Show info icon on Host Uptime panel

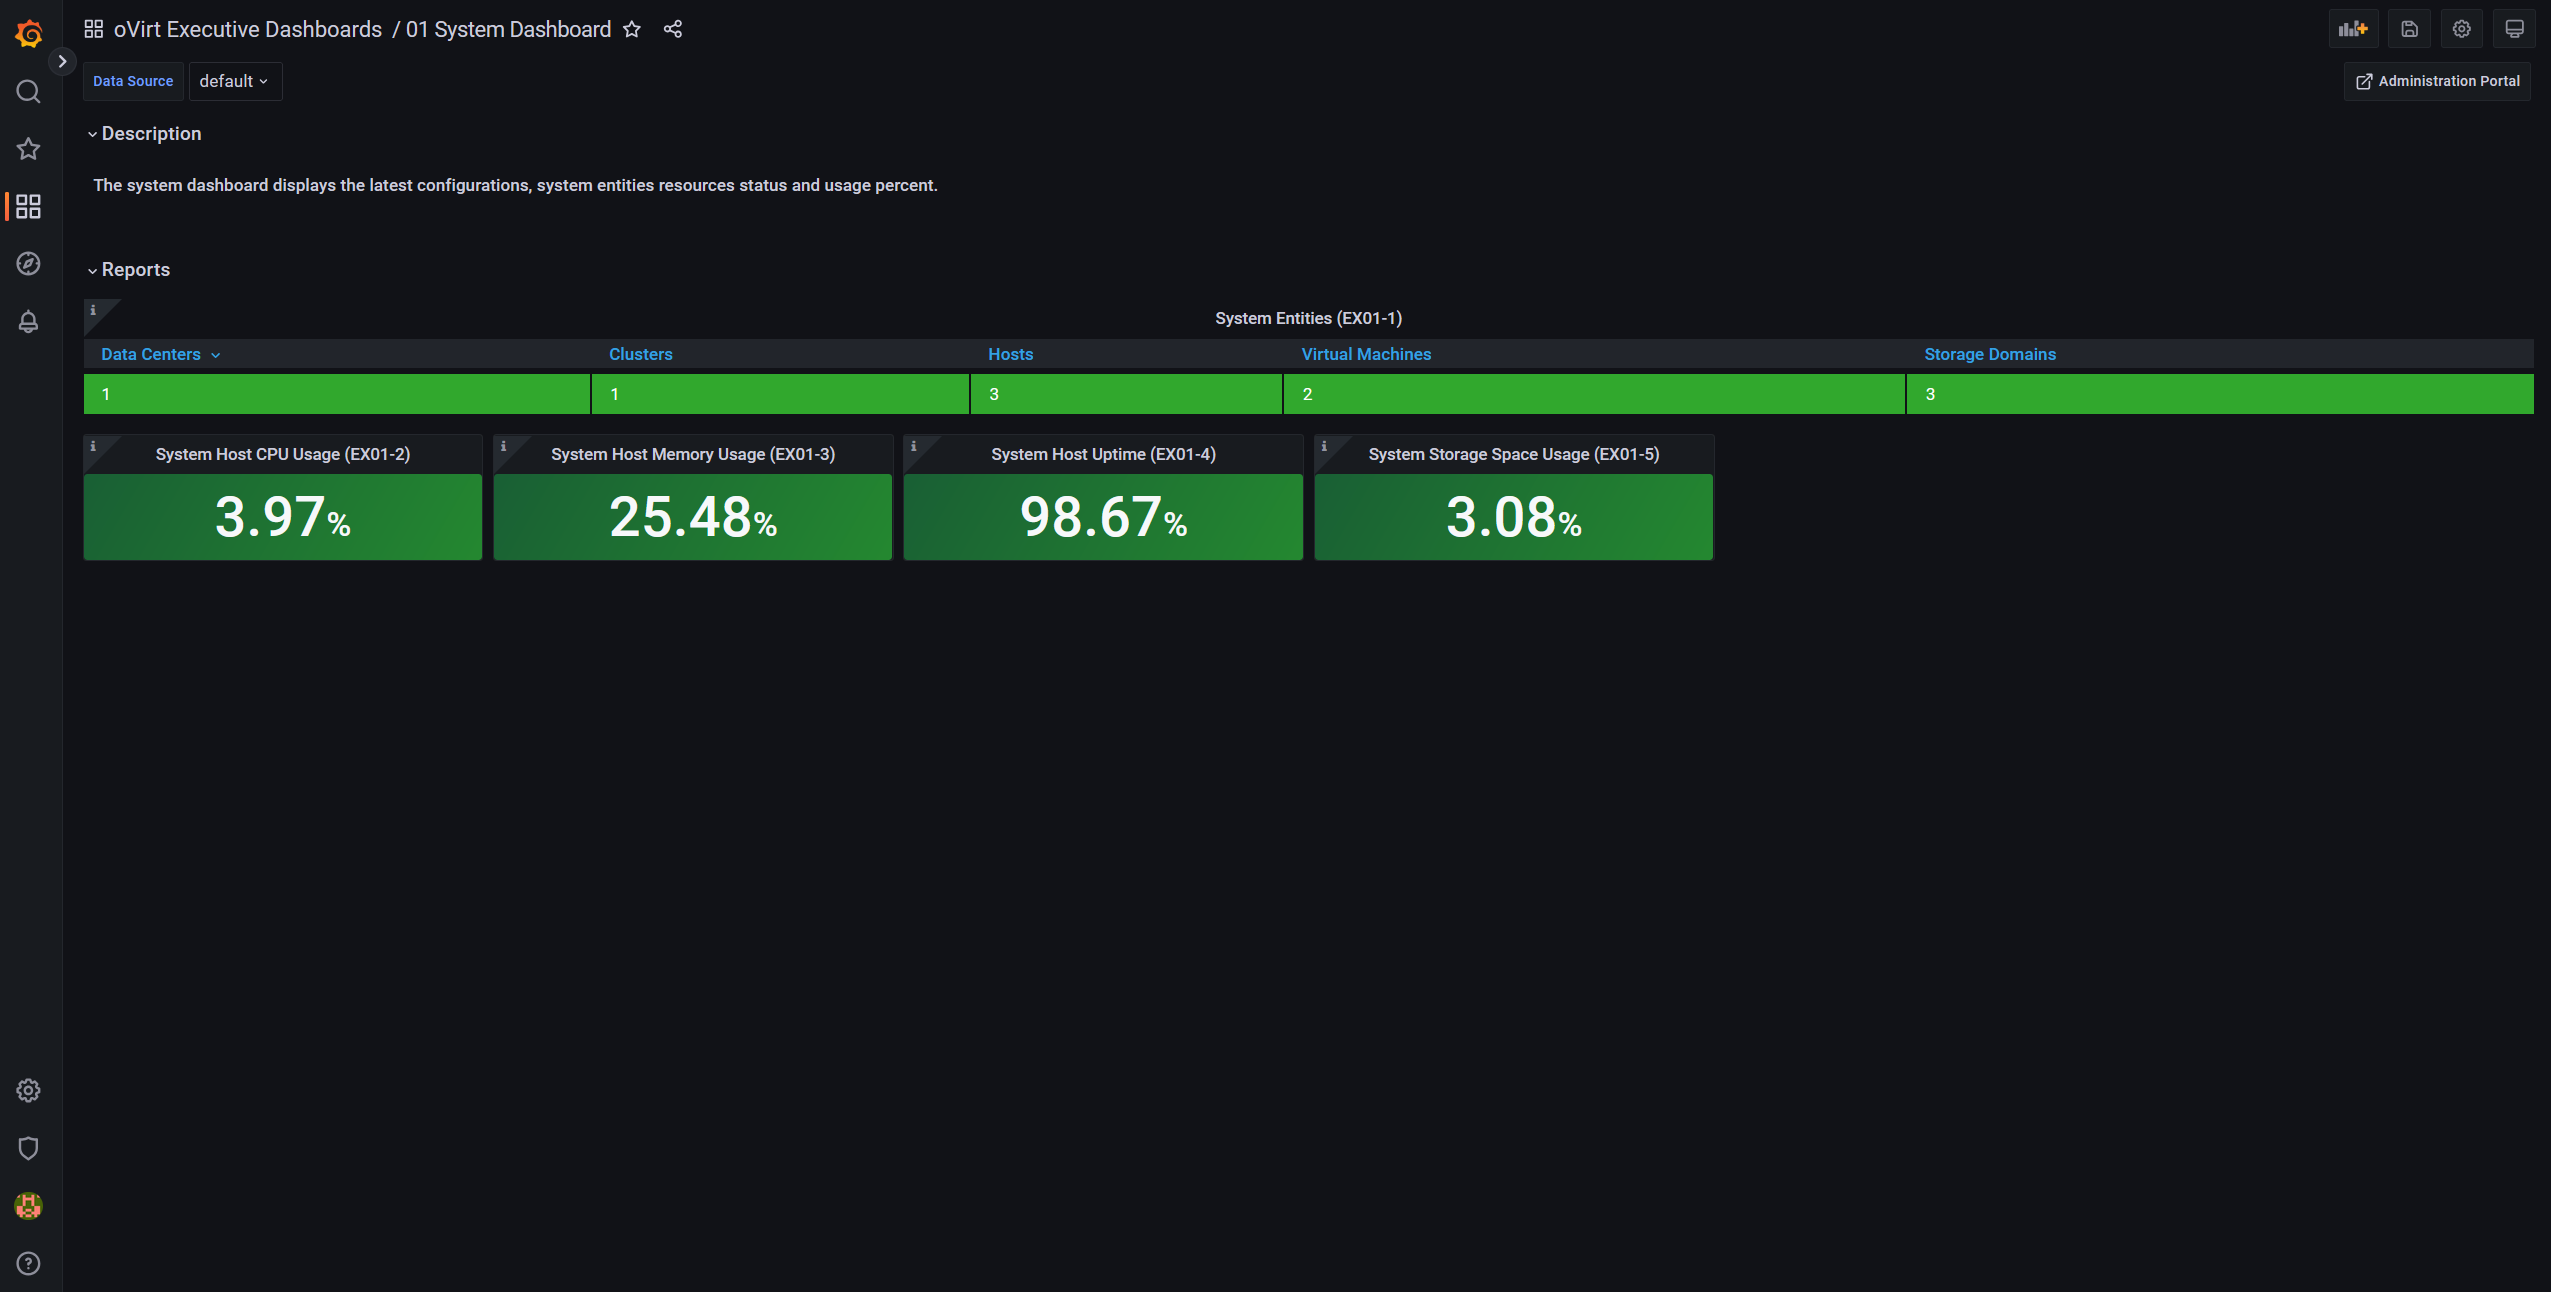tap(913, 446)
